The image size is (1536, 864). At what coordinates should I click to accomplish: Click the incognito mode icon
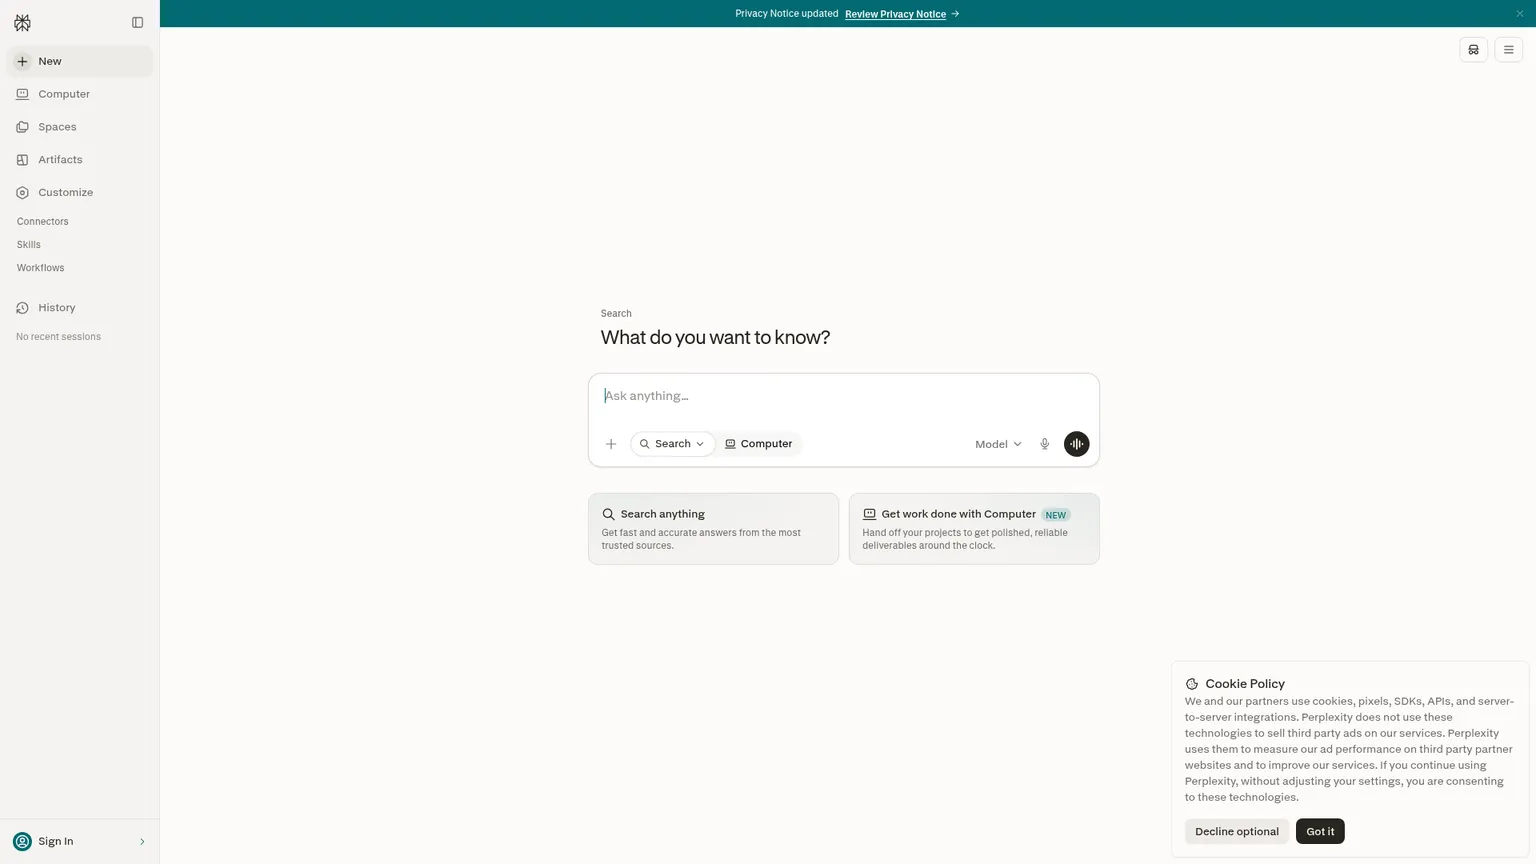pyautogui.click(x=1474, y=50)
